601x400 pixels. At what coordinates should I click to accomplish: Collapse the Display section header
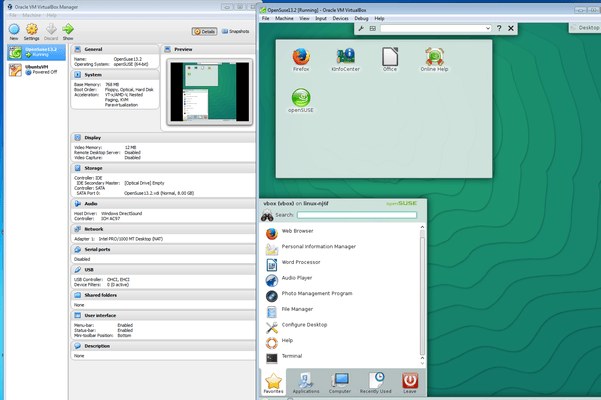click(x=163, y=138)
